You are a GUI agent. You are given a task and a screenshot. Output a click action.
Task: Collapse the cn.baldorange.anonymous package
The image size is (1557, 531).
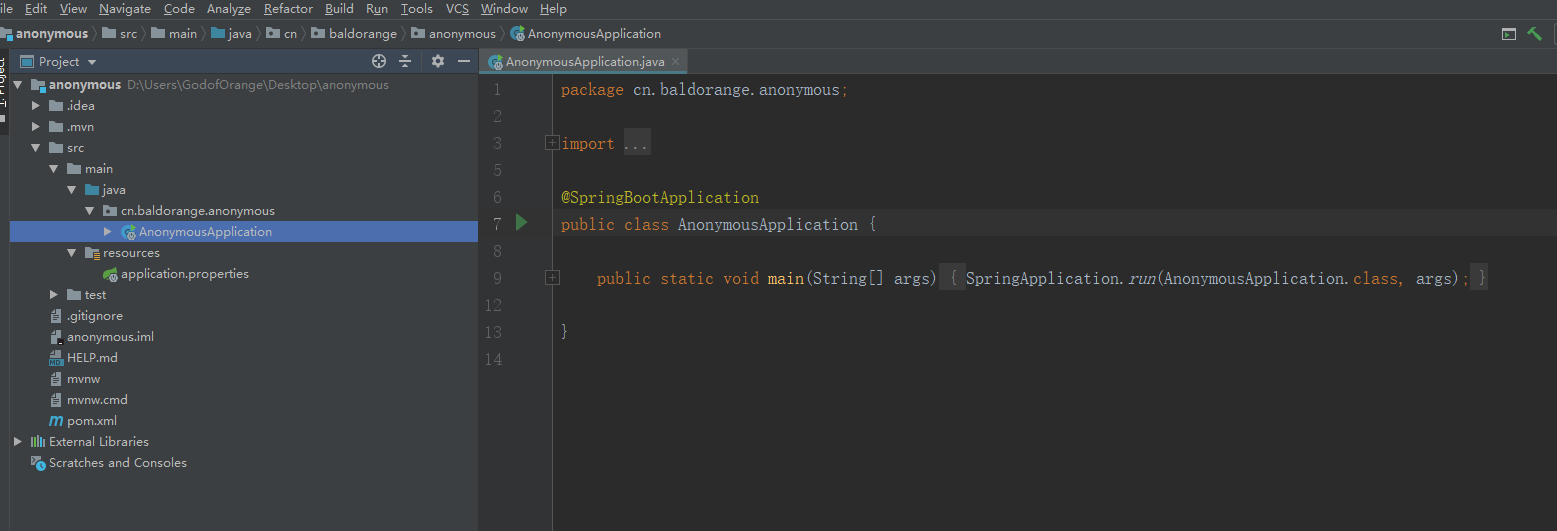90,211
